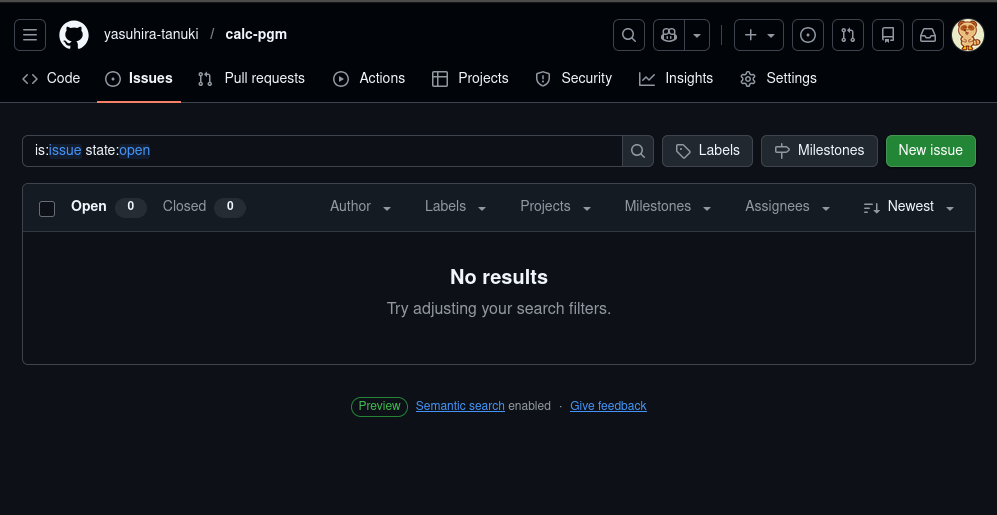
Task: Switch to the Pull requests tab
Action: coord(251,78)
